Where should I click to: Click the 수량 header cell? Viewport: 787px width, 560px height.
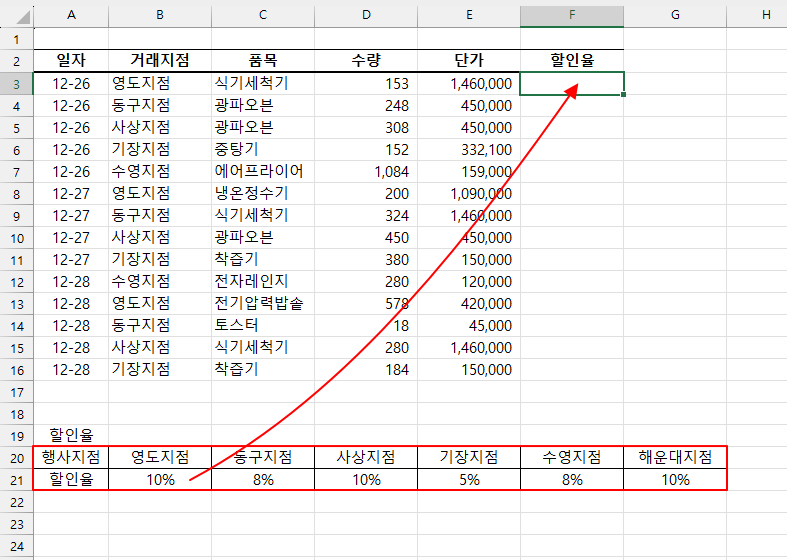click(x=366, y=61)
